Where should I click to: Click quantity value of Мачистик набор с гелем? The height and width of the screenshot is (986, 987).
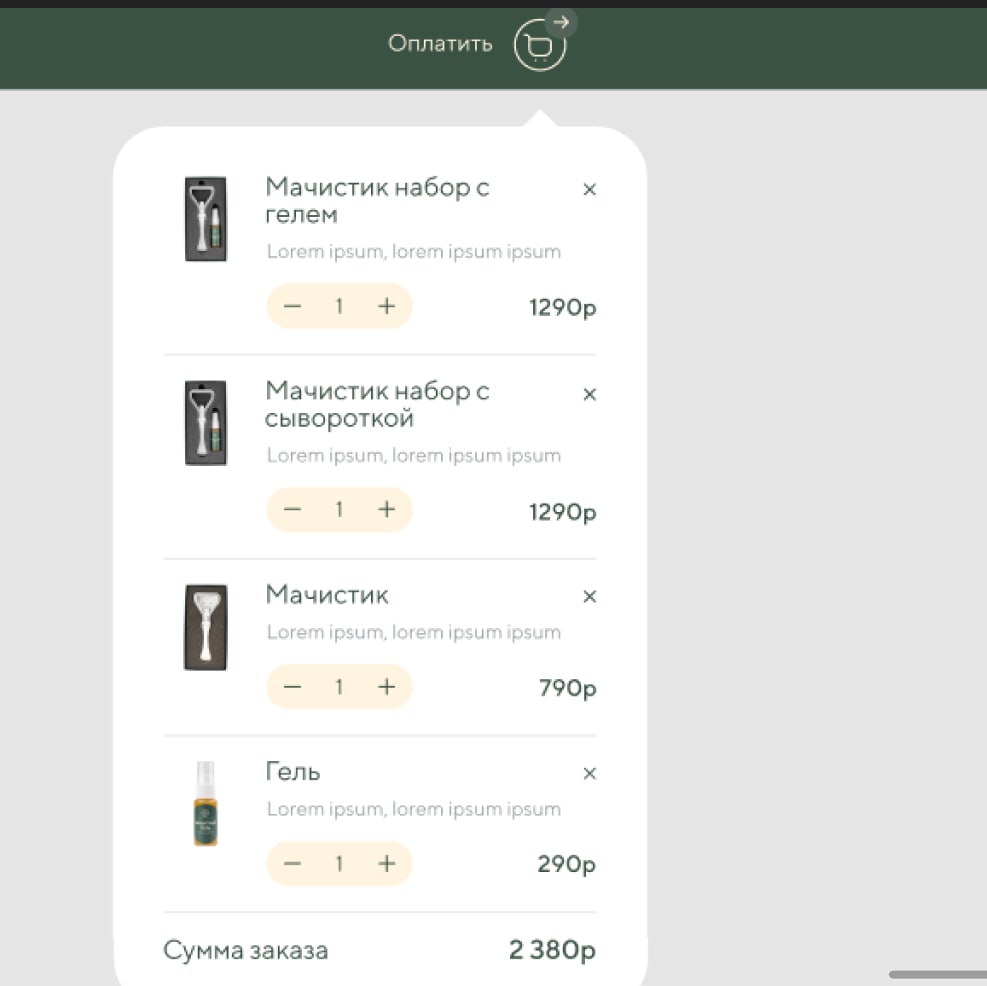[x=339, y=306]
